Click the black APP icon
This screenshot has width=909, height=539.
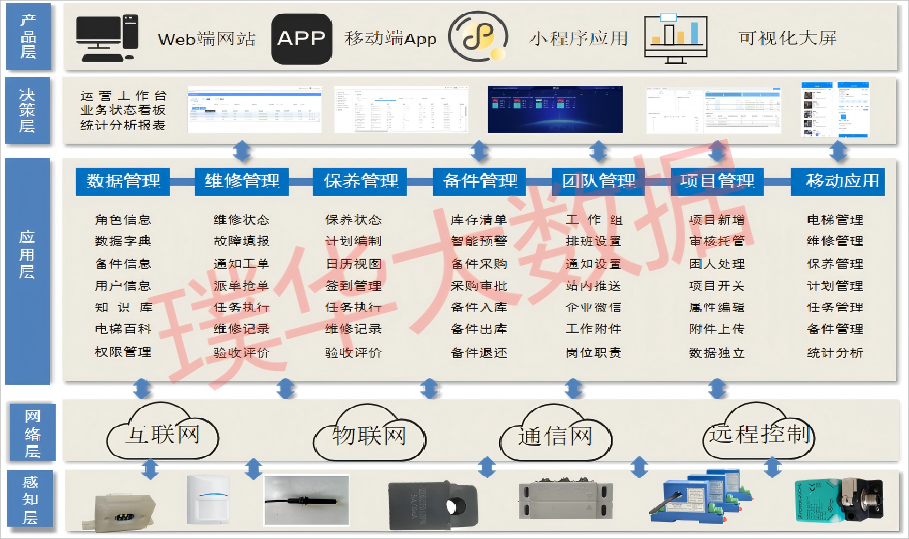(x=301, y=39)
